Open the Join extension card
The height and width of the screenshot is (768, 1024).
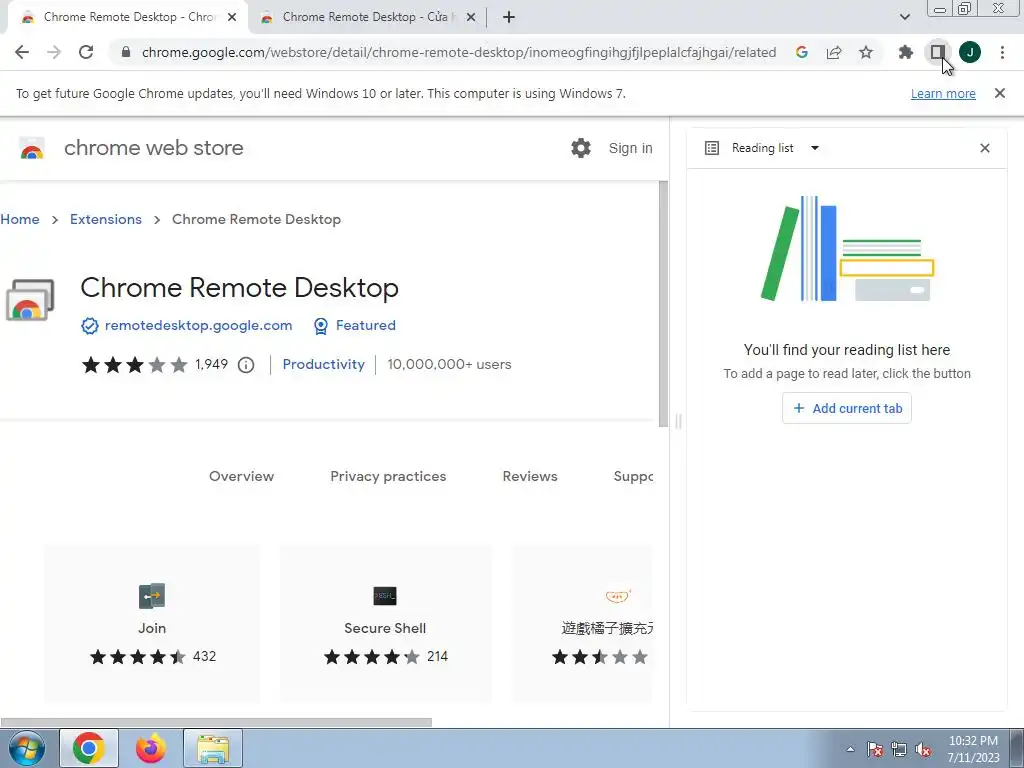point(152,624)
